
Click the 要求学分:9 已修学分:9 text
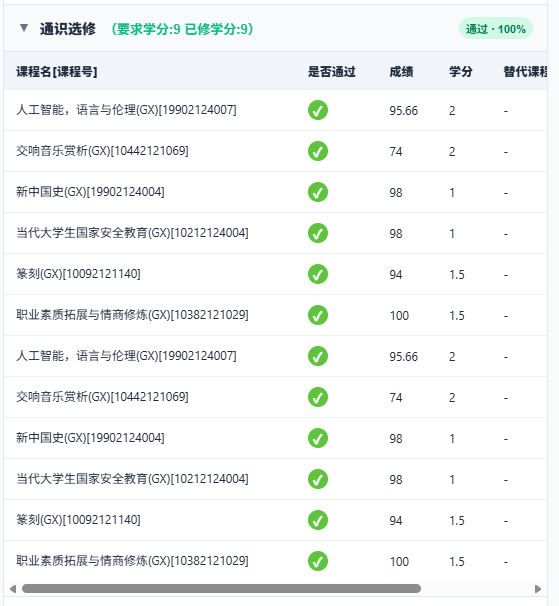(182, 29)
